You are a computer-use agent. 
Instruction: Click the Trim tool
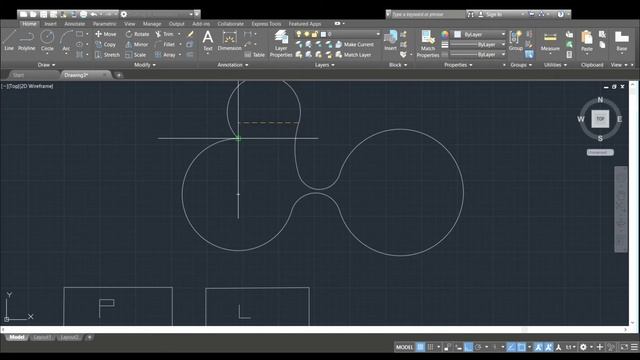click(x=164, y=34)
